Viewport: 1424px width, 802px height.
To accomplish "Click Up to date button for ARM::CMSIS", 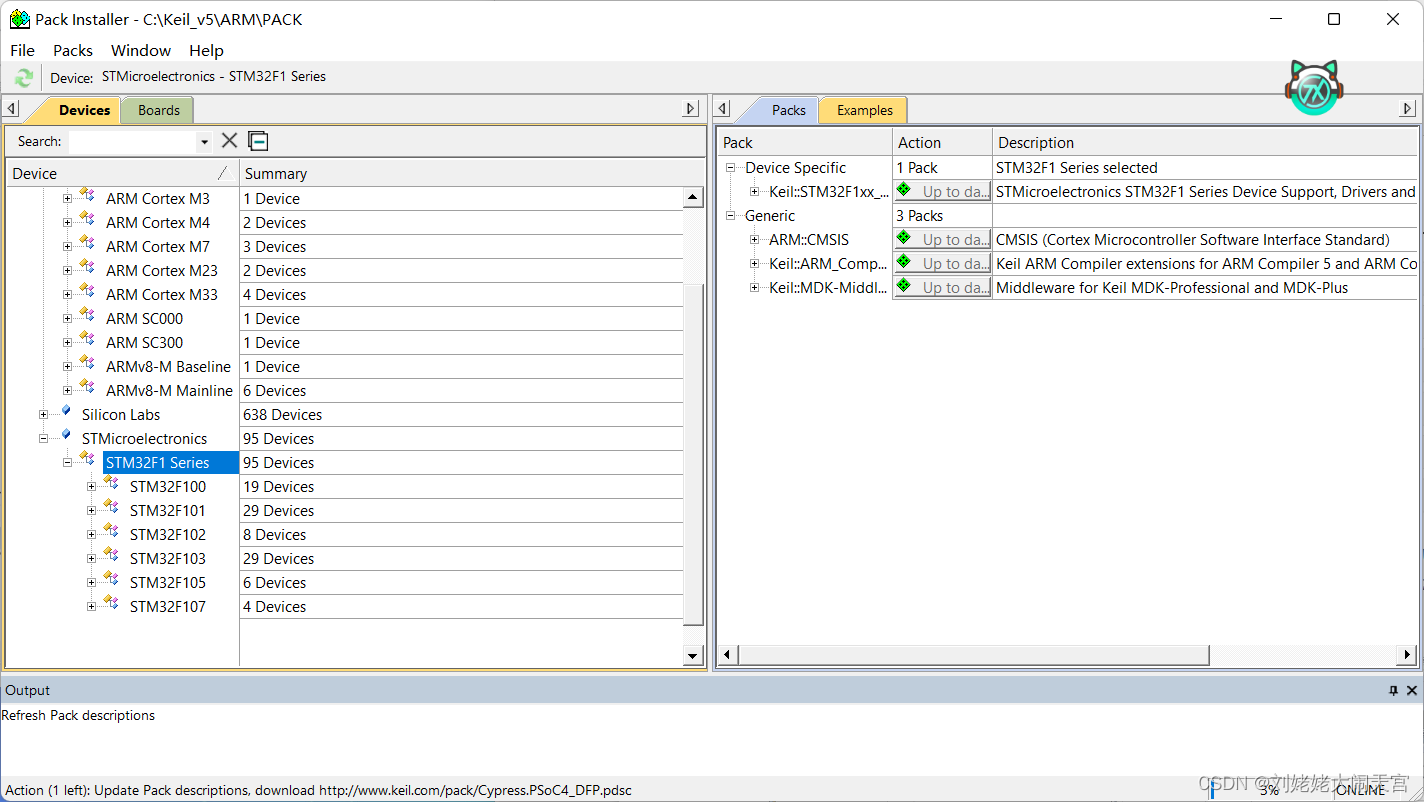I will [x=942, y=240].
